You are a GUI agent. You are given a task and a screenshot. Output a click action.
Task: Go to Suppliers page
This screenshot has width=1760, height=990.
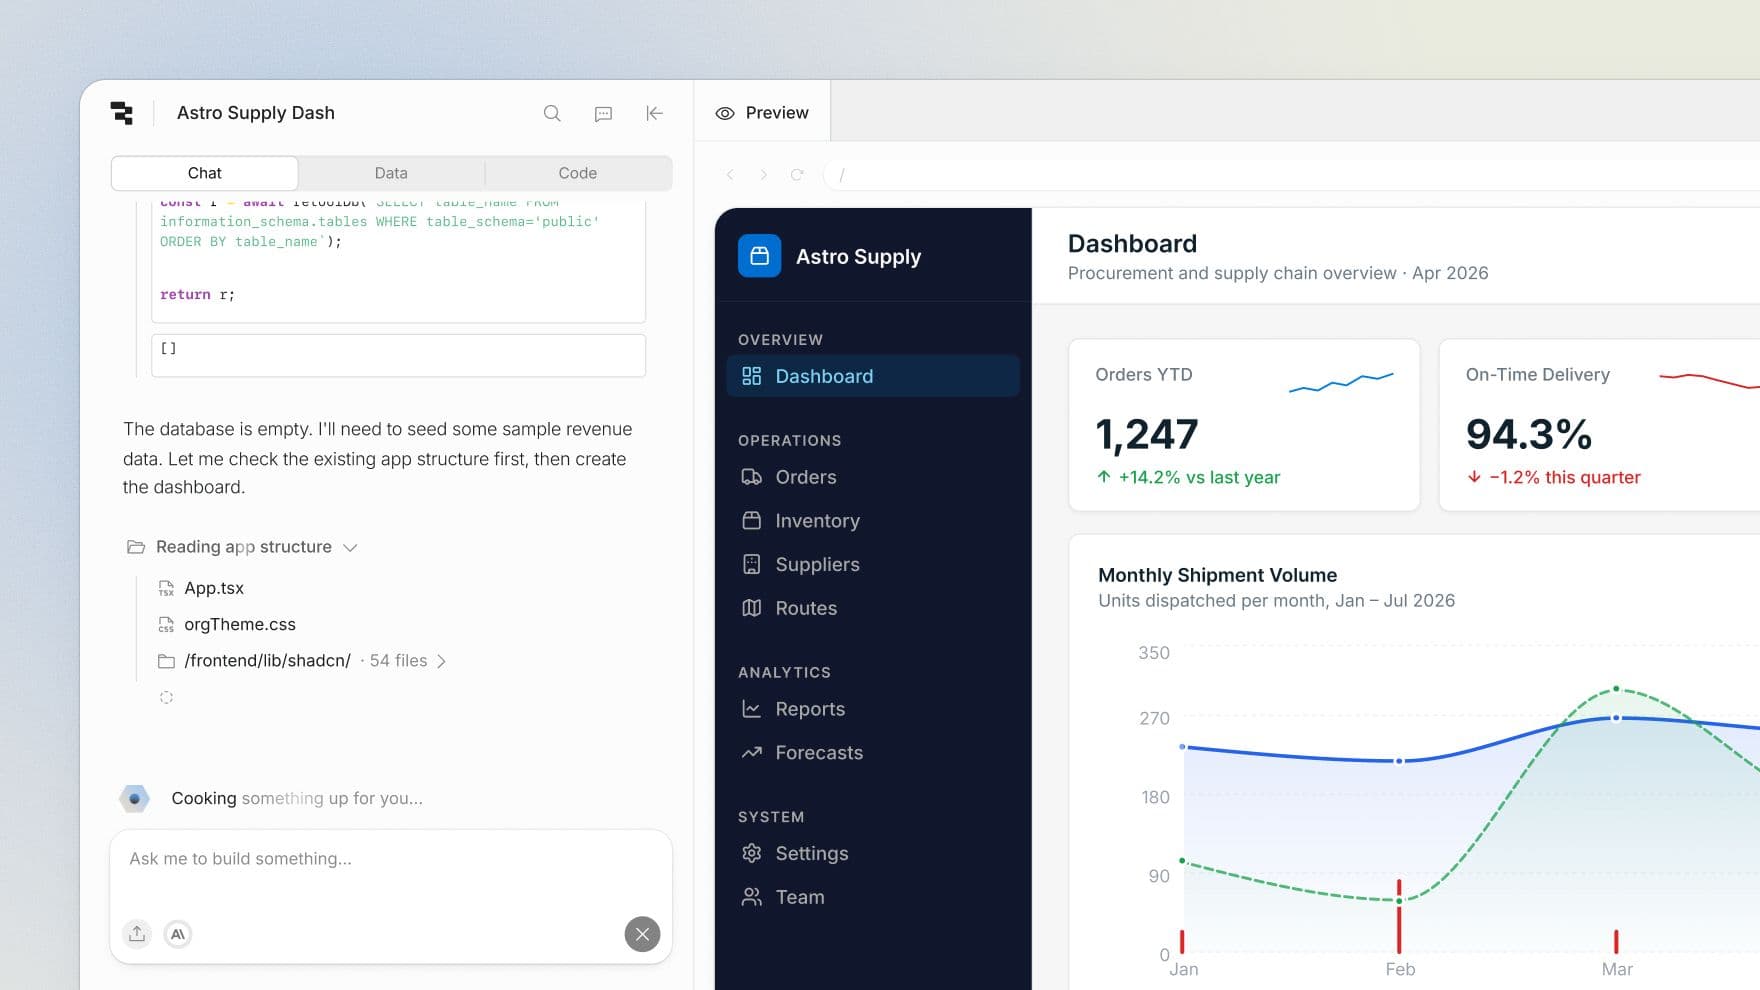click(x=873, y=564)
